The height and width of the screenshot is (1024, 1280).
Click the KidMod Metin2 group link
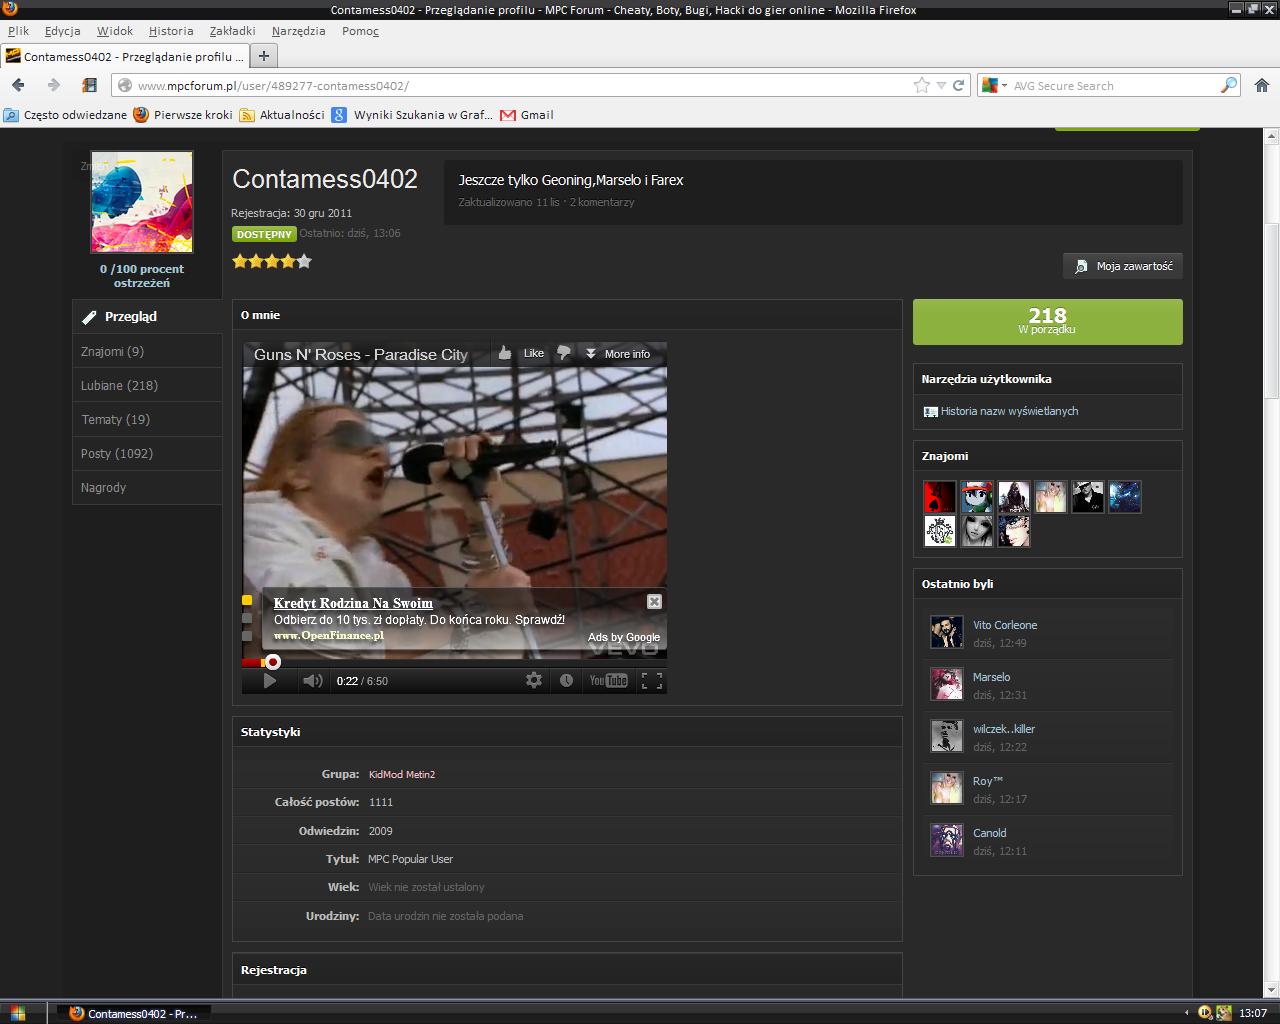click(x=402, y=774)
